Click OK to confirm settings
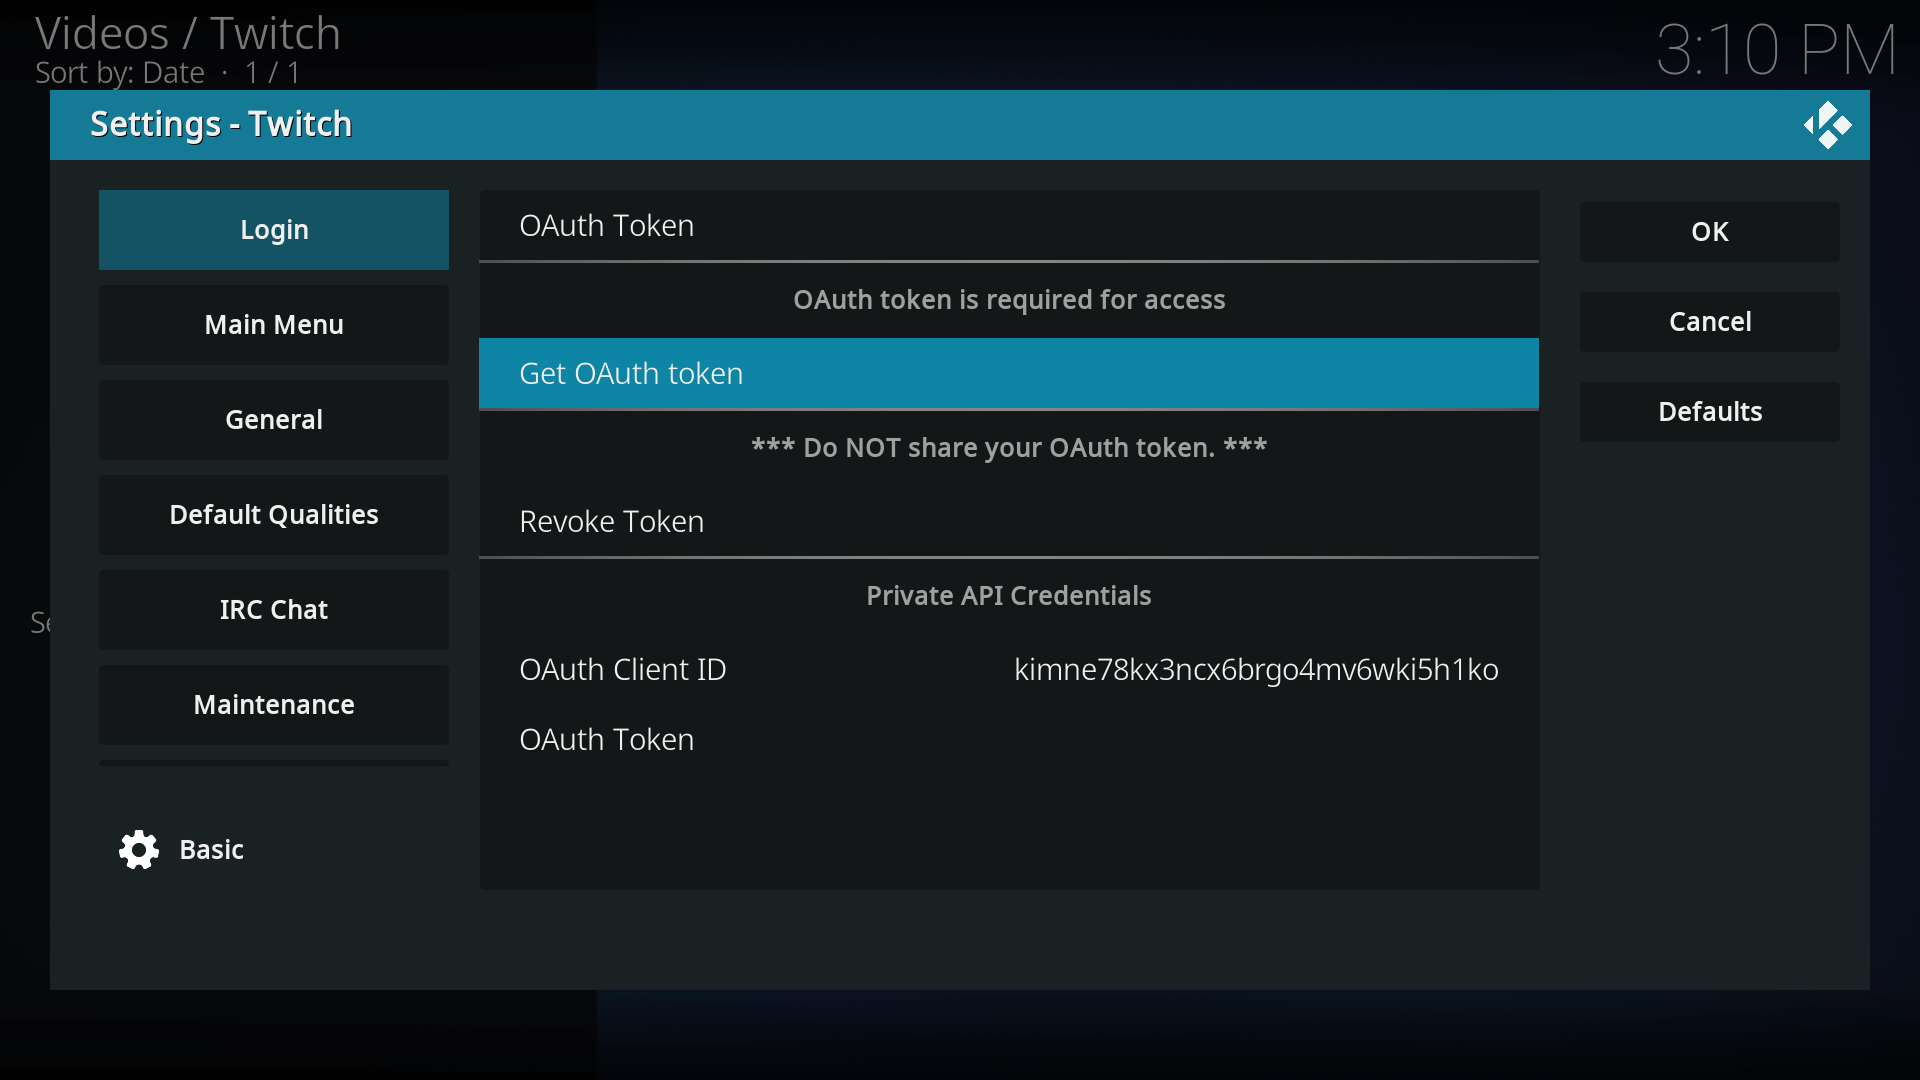1920x1080 pixels. click(1710, 232)
